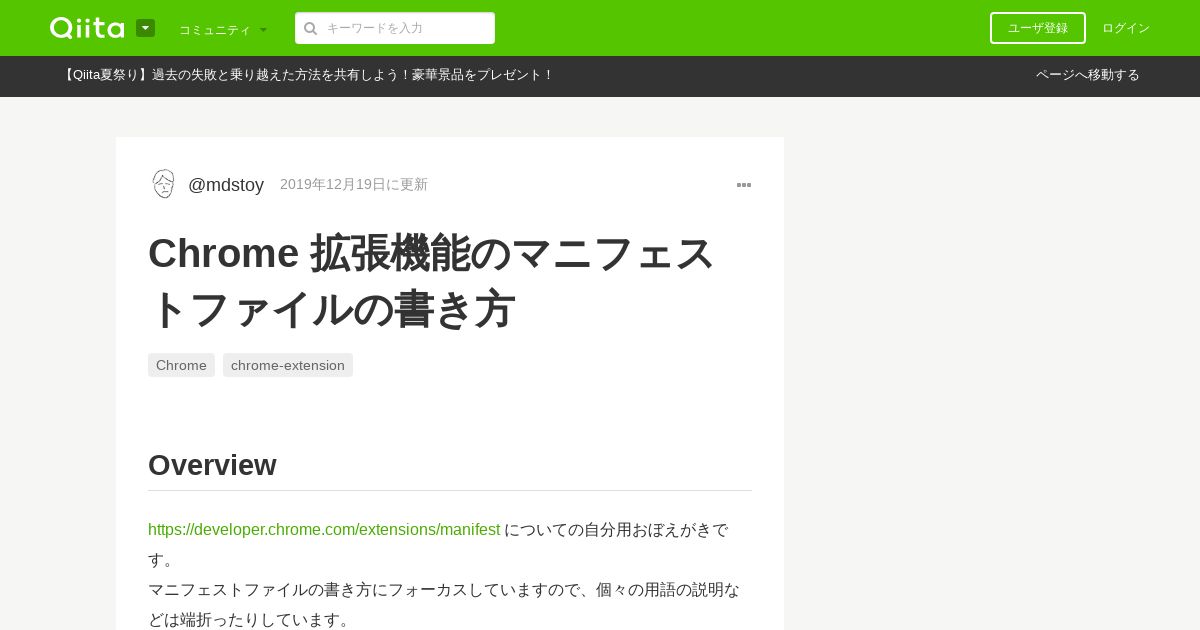
Task: Open the article three-dots options menu
Action: [744, 185]
